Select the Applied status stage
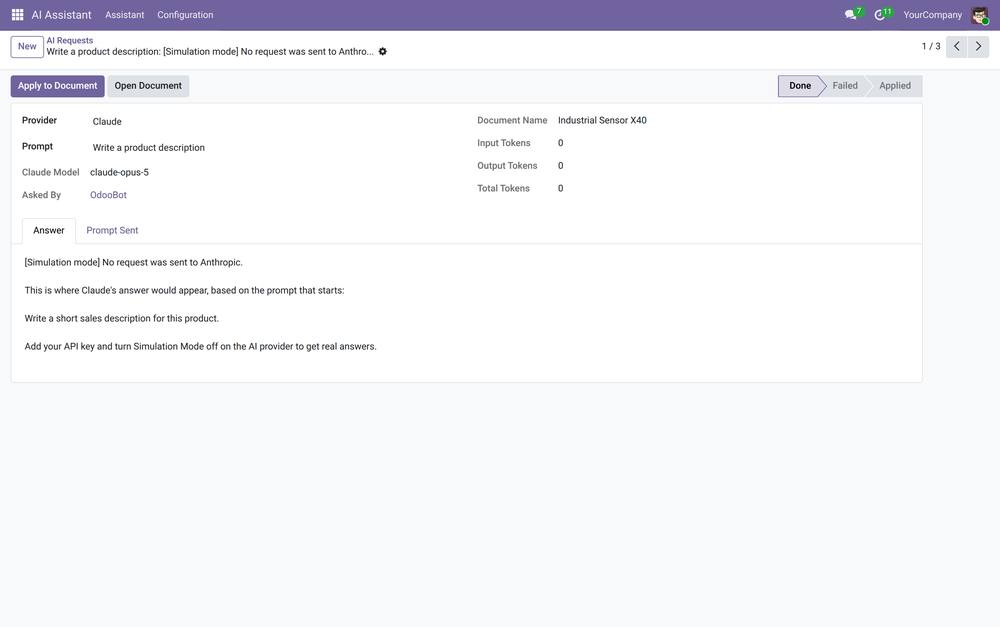Screen dimensions: 1000x627 click(x=895, y=86)
